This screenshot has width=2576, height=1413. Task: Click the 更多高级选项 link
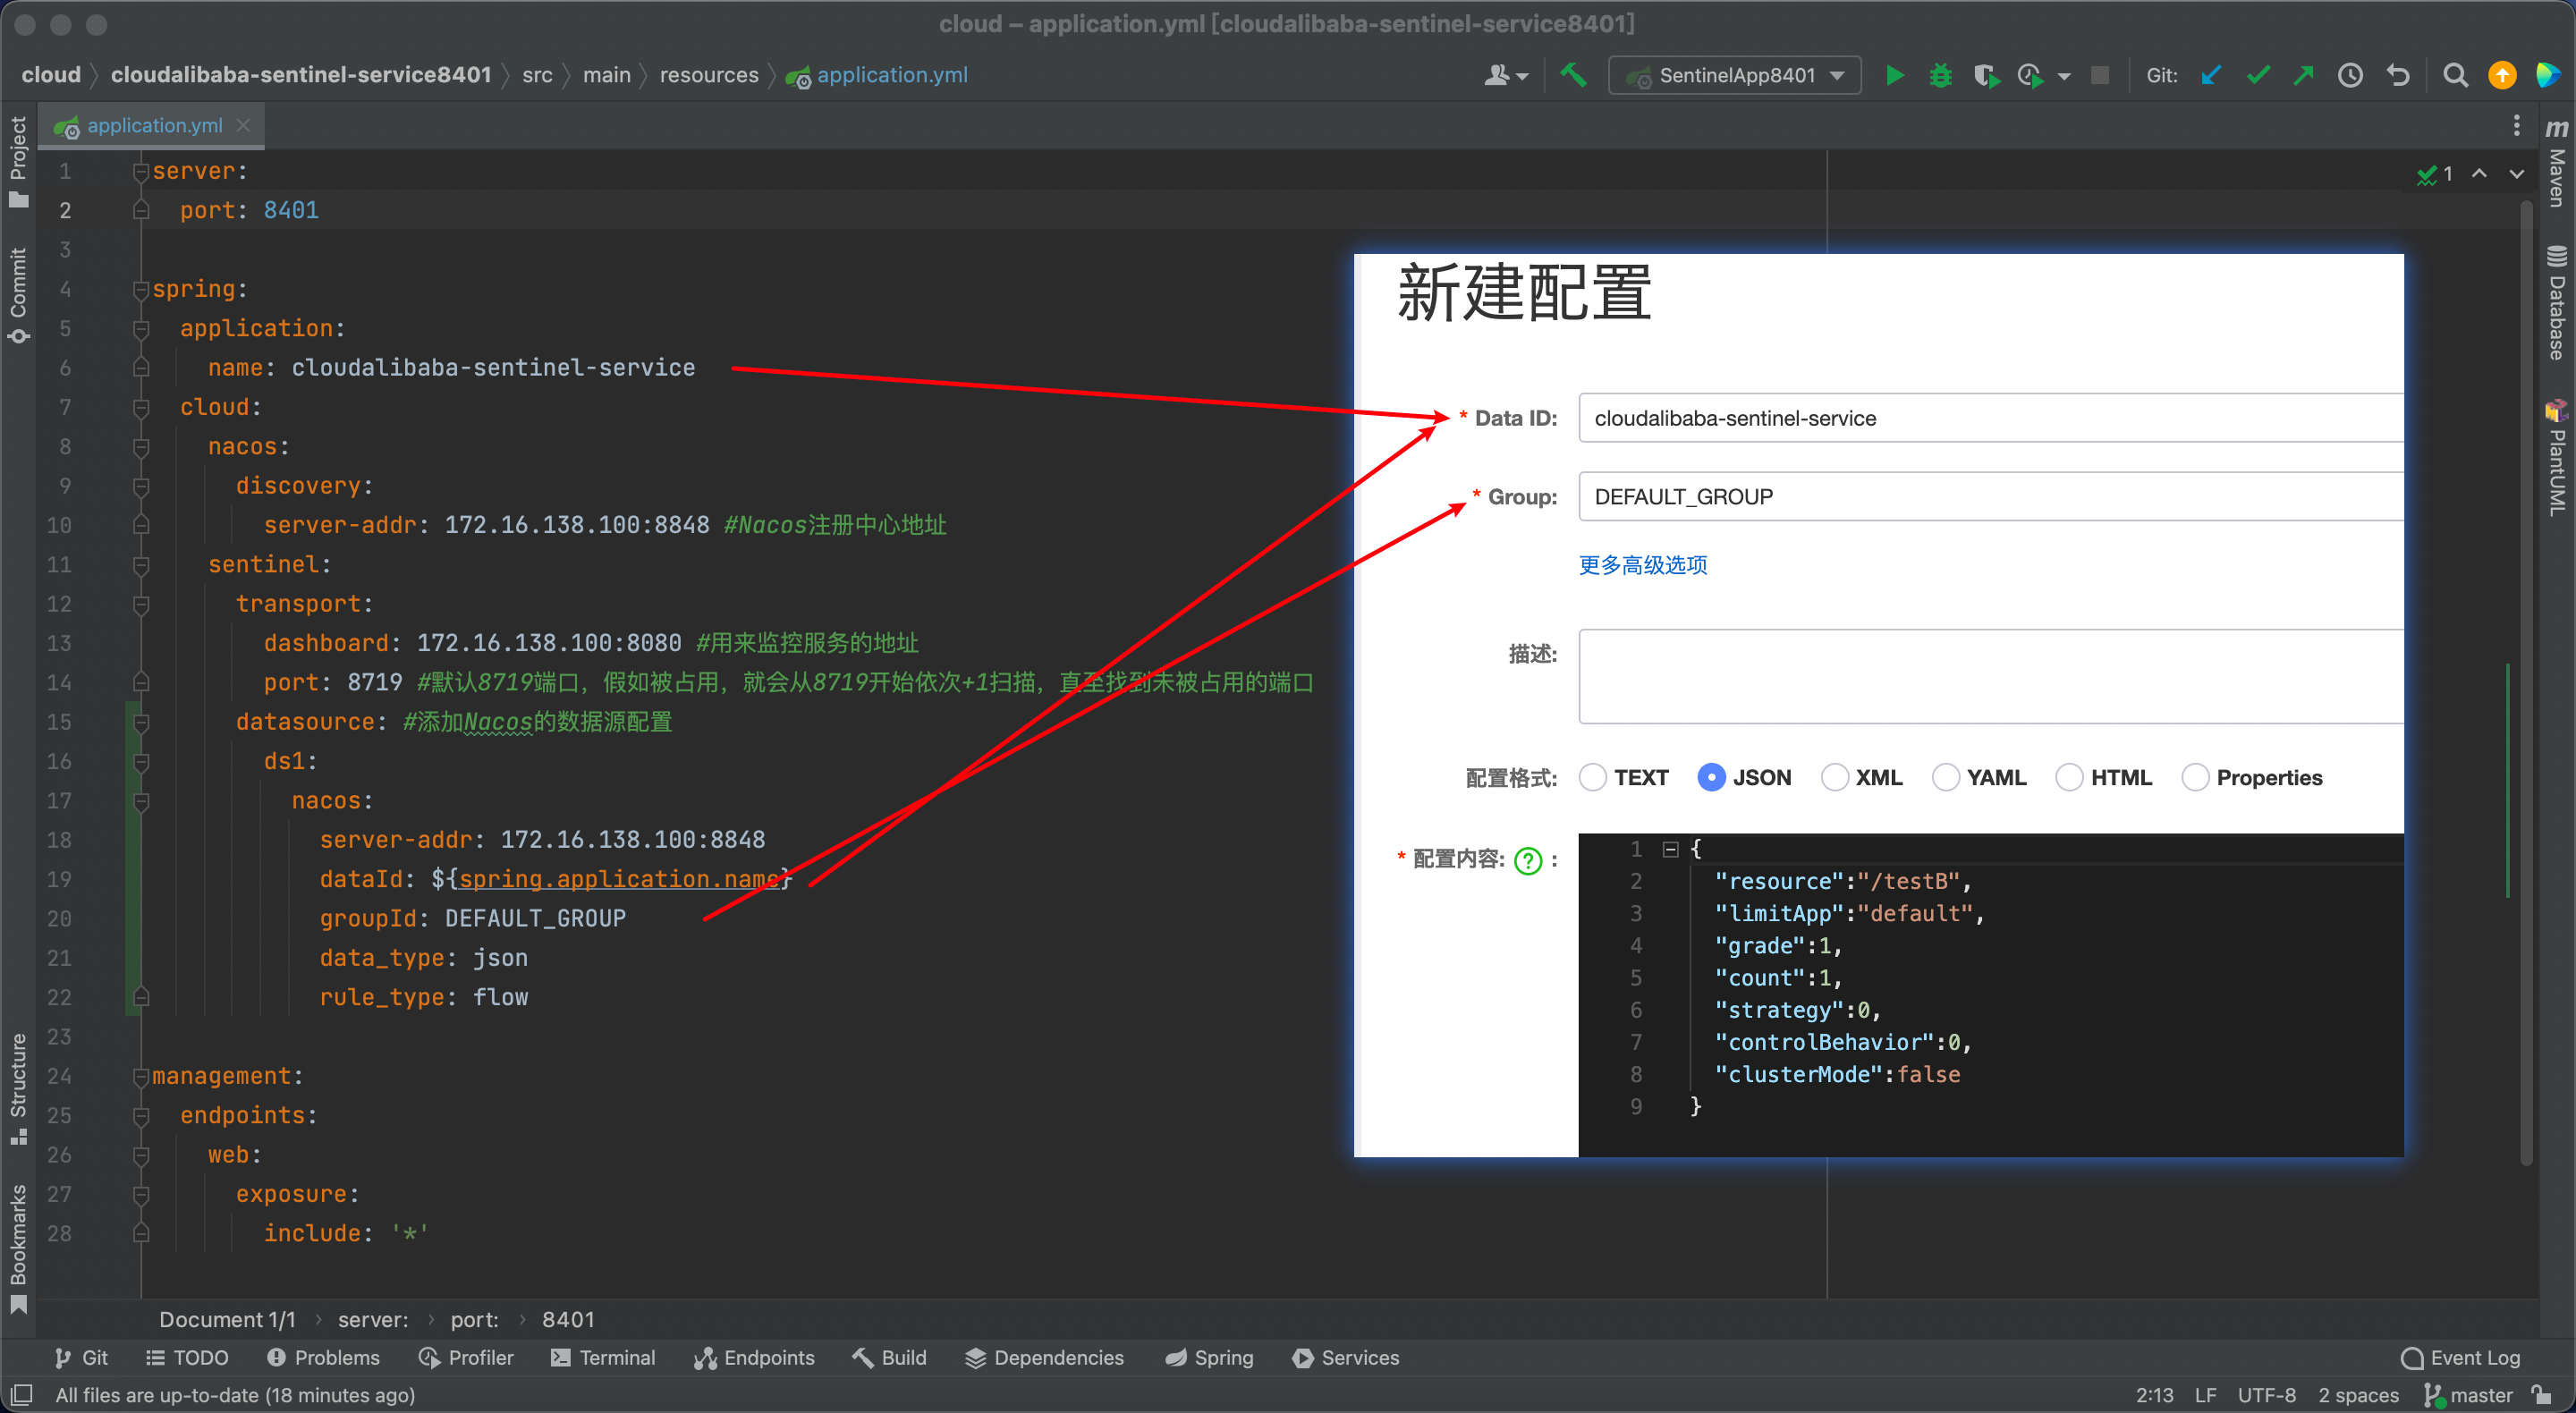(1642, 565)
